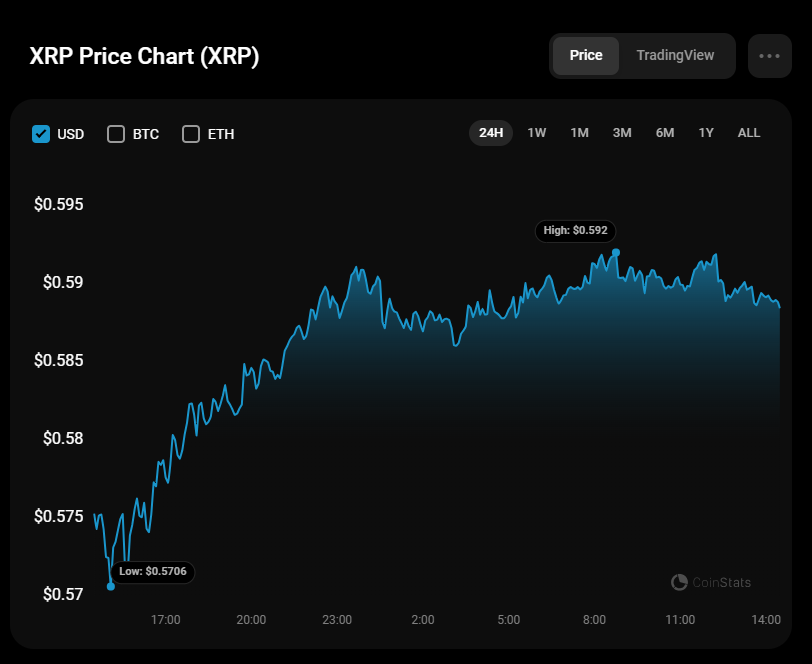The width and height of the screenshot is (812, 664).
Task: Open the three-dot more options menu
Action: point(769,56)
